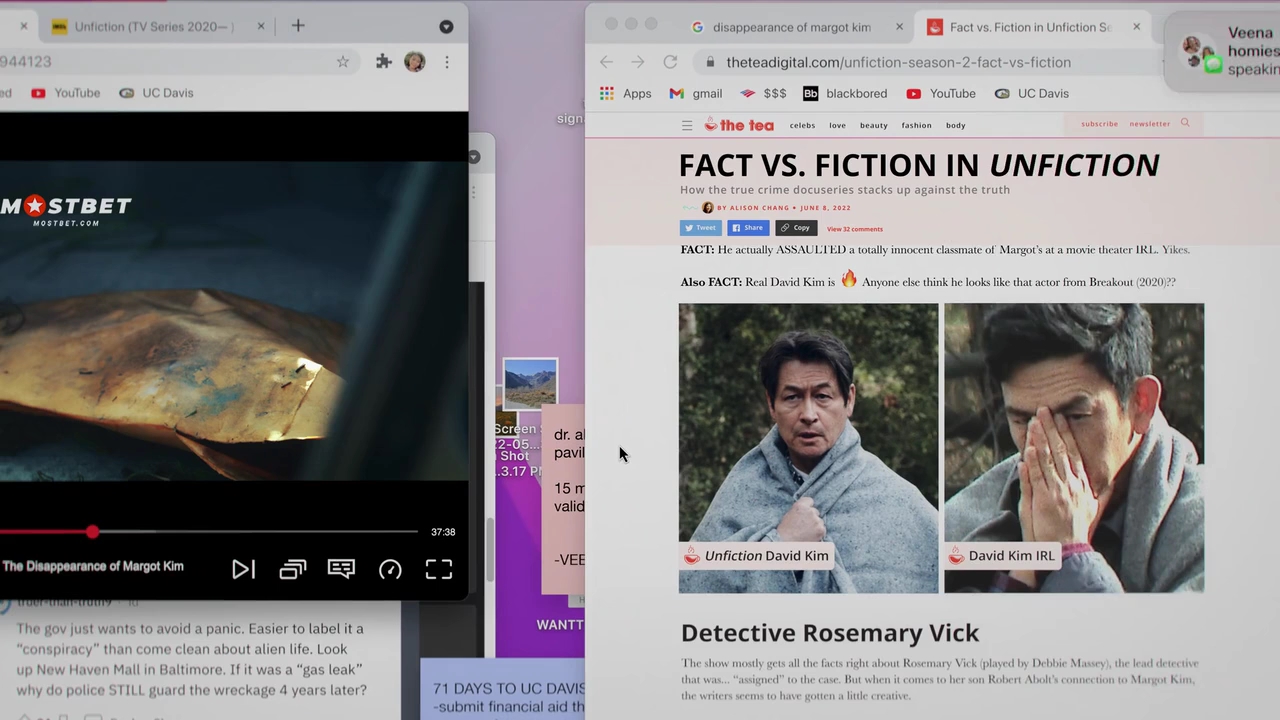Open the $$$ bookmark in right browser
This screenshot has width=1280, height=720.
coord(763,93)
